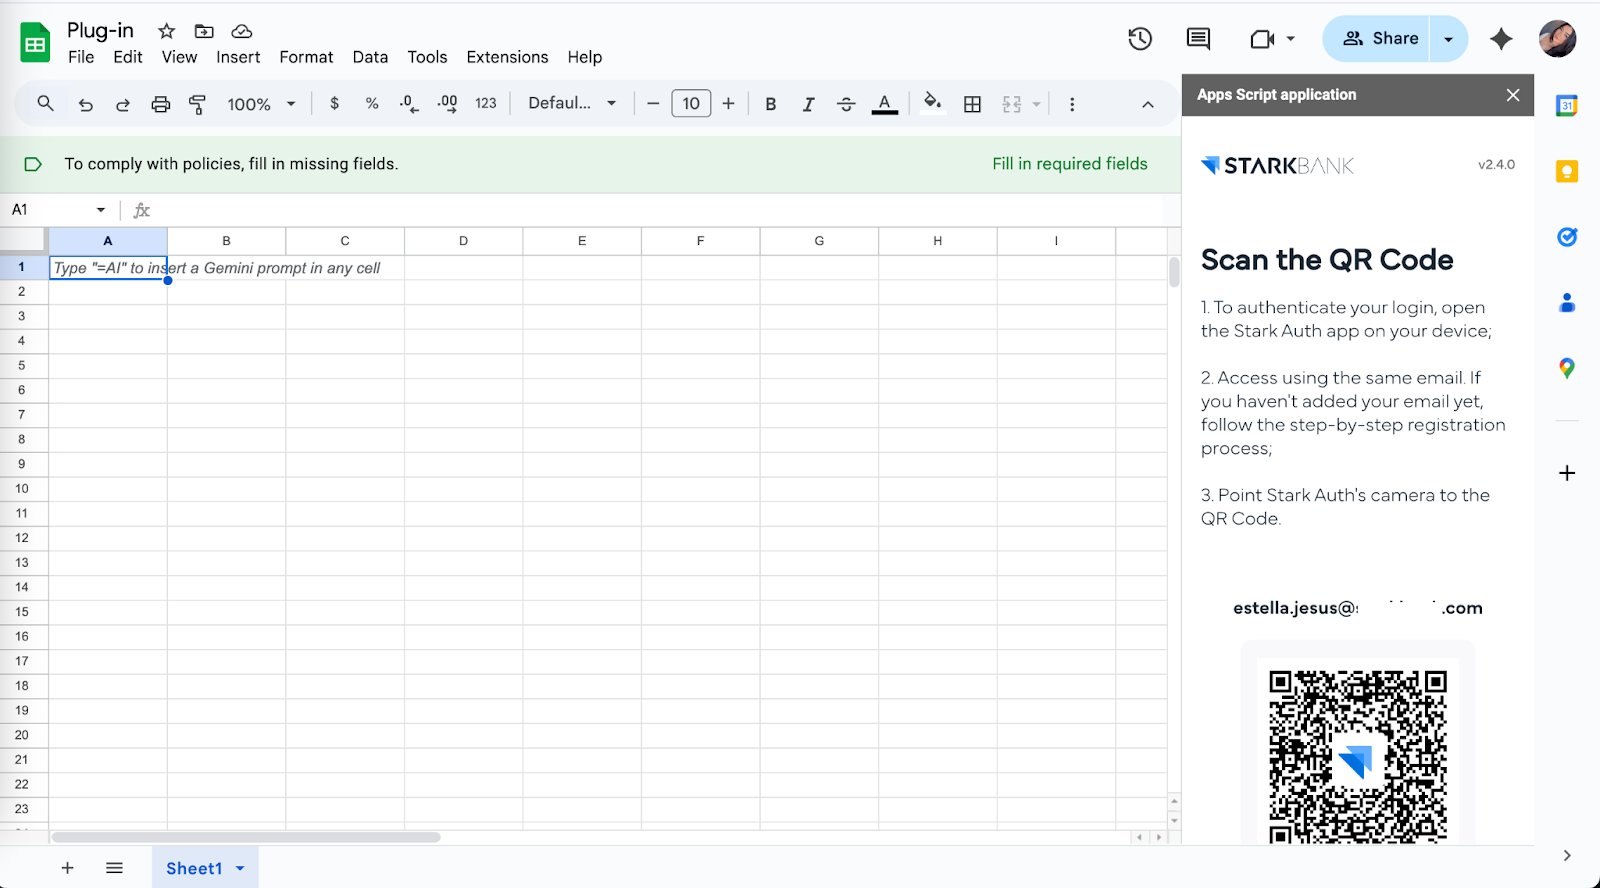The image size is (1600, 888).
Task: Click the Stark Bank QR code
Action: [1358, 757]
